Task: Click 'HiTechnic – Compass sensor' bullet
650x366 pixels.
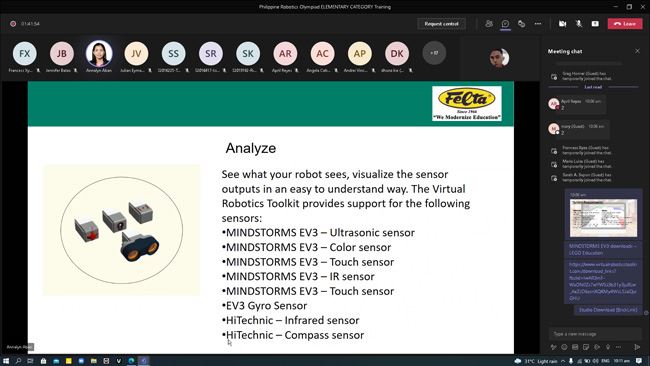Action: coord(293,335)
